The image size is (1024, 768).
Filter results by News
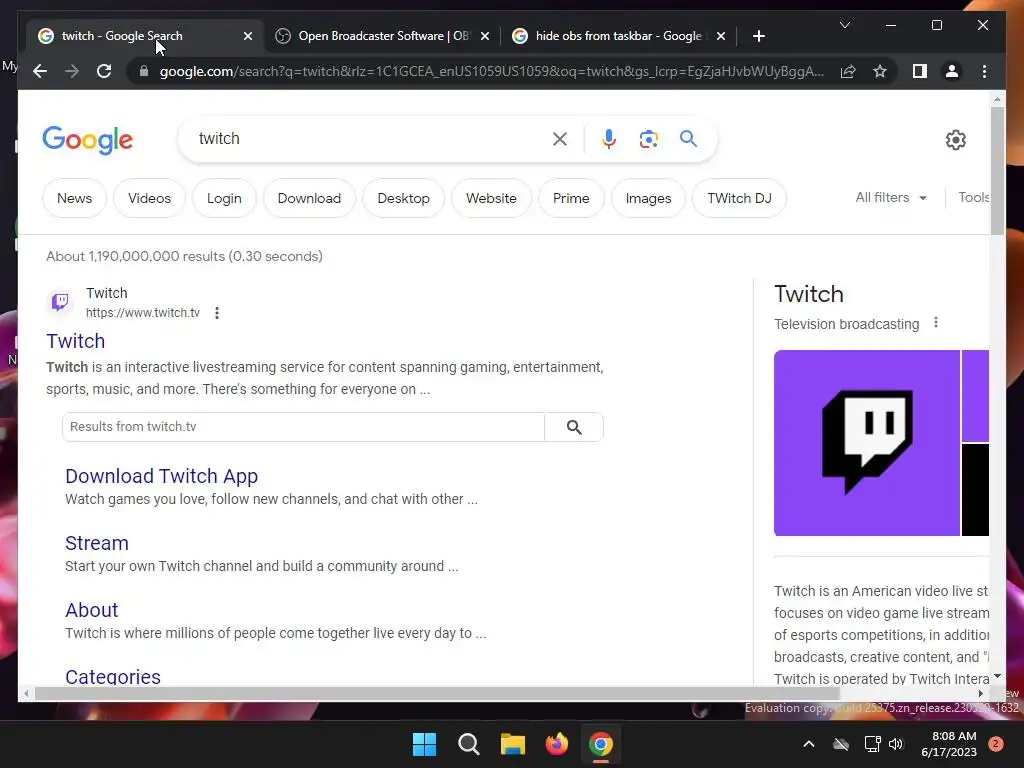pos(74,198)
